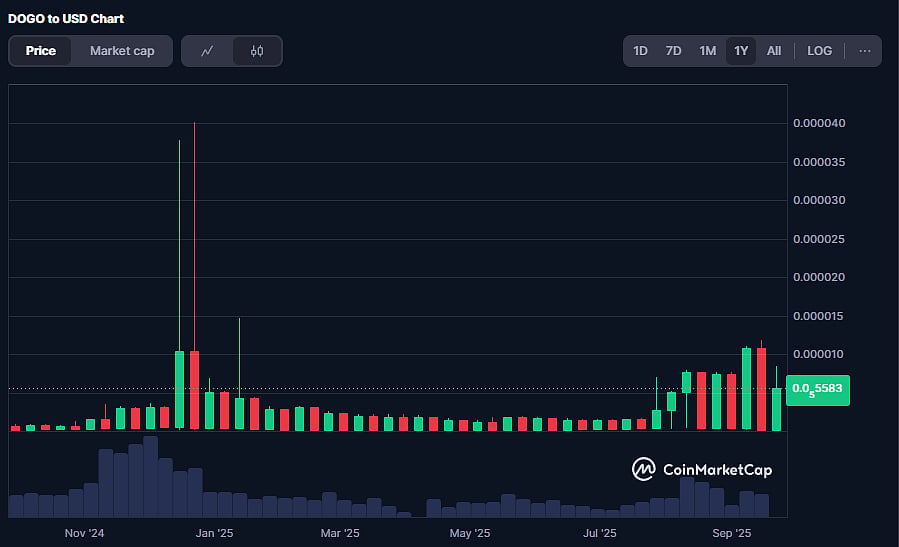Screen dimensions: 899x547
Task: Click the Sep '25 date axis label
Action: [x=732, y=533]
